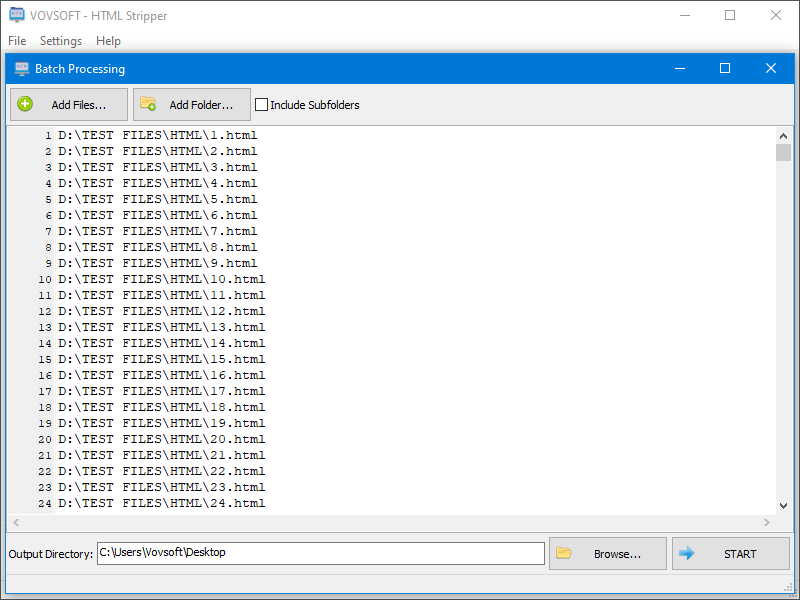800x600 pixels.
Task: Click inside the Output Directory text field
Action: point(320,553)
